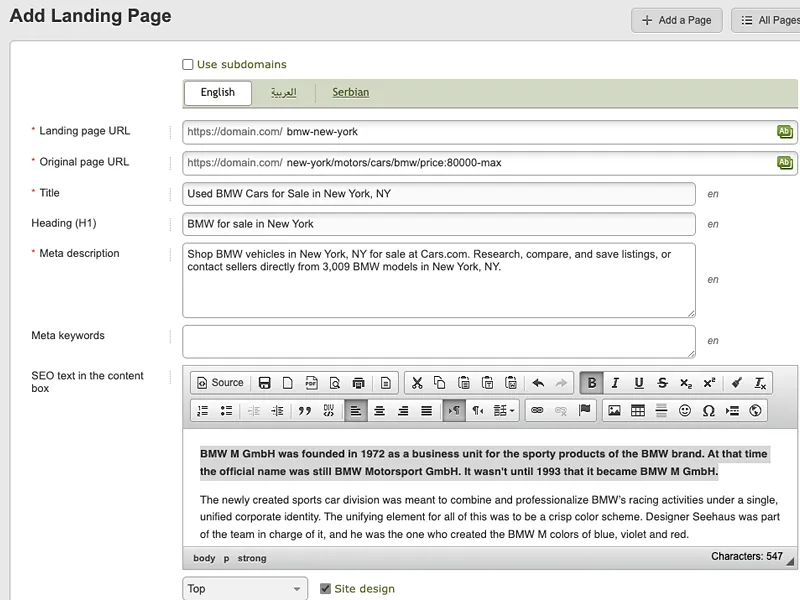Select Center alignment
Image resolution: width=800 pixels, height=600 pixels.
click(x=379, y=410)
